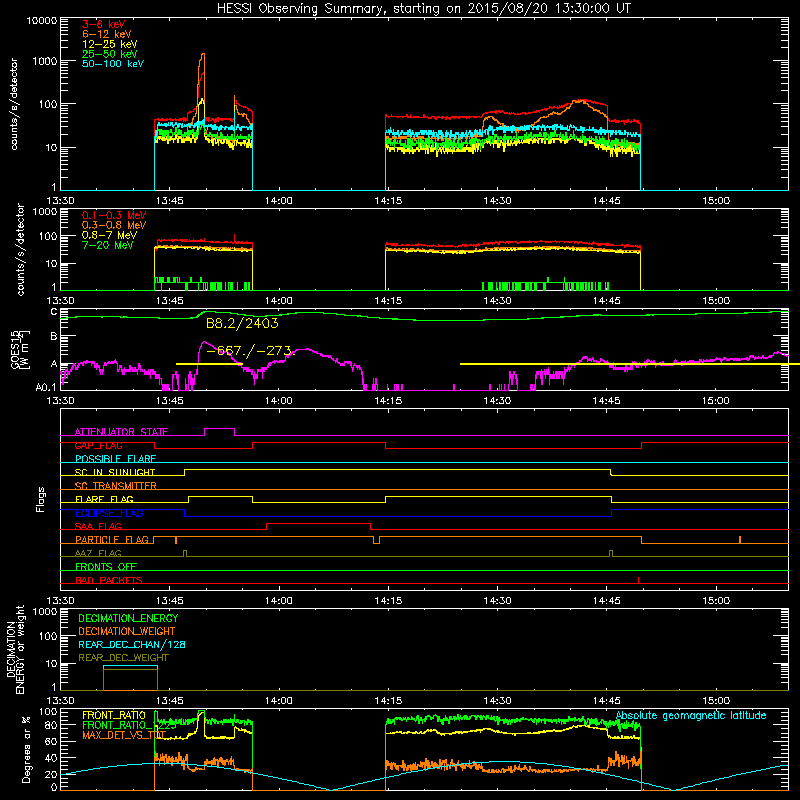Click the raised SAA_FLAG interval in flags panel

click(318, 523)
